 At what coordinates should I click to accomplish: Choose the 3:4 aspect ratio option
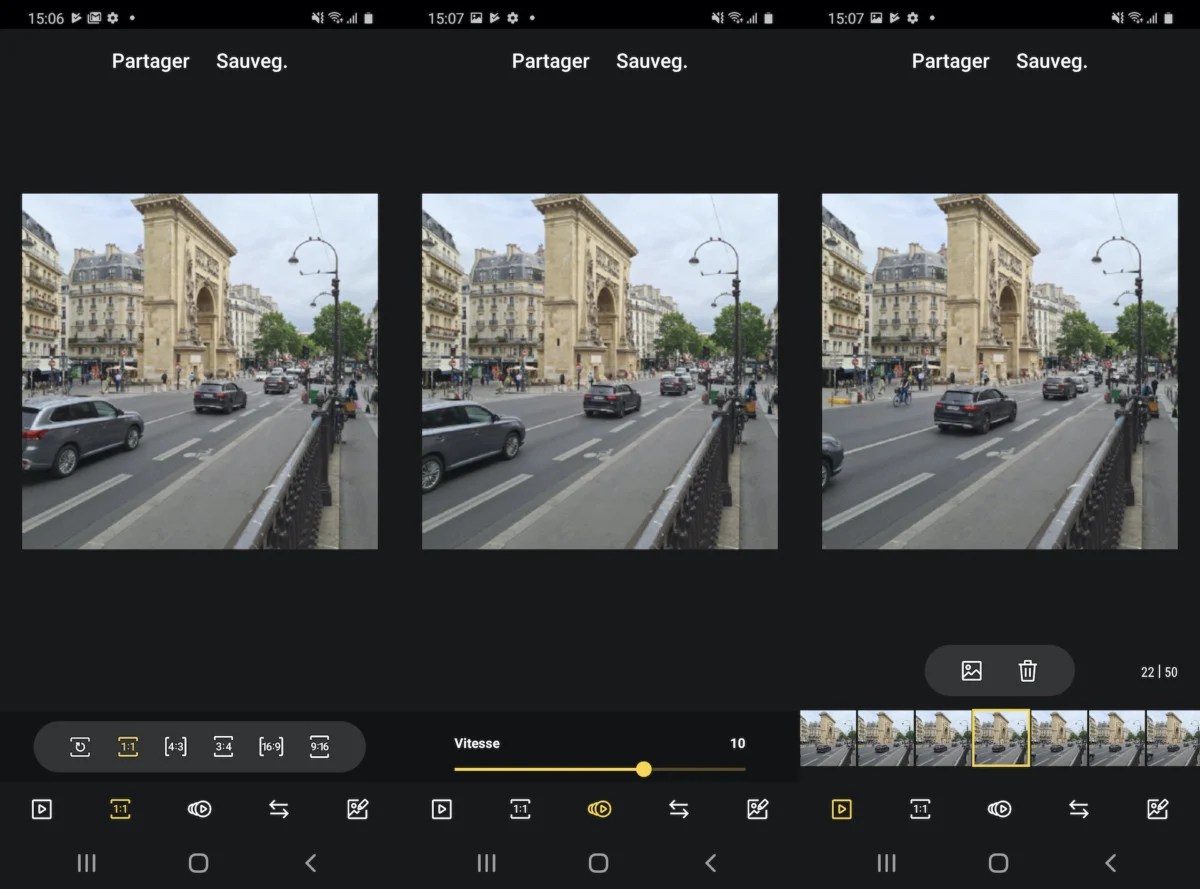(x=223, y=746)
